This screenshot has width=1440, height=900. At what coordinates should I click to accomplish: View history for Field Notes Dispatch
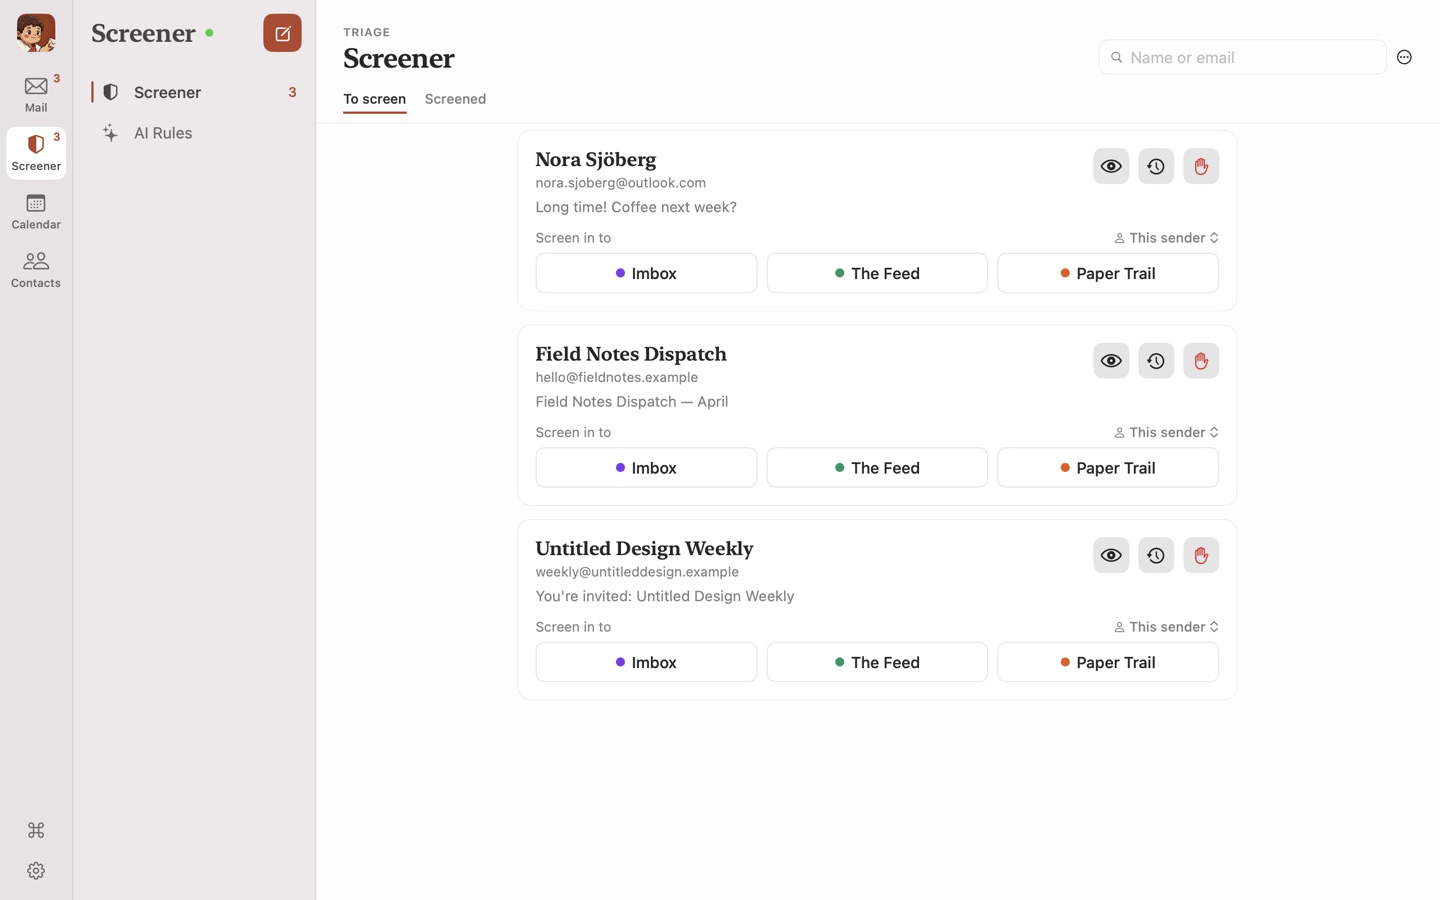click(1156, 361)
